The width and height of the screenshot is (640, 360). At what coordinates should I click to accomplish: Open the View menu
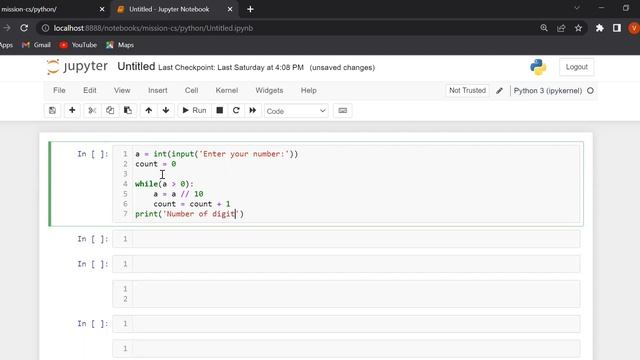pos(122,90)
